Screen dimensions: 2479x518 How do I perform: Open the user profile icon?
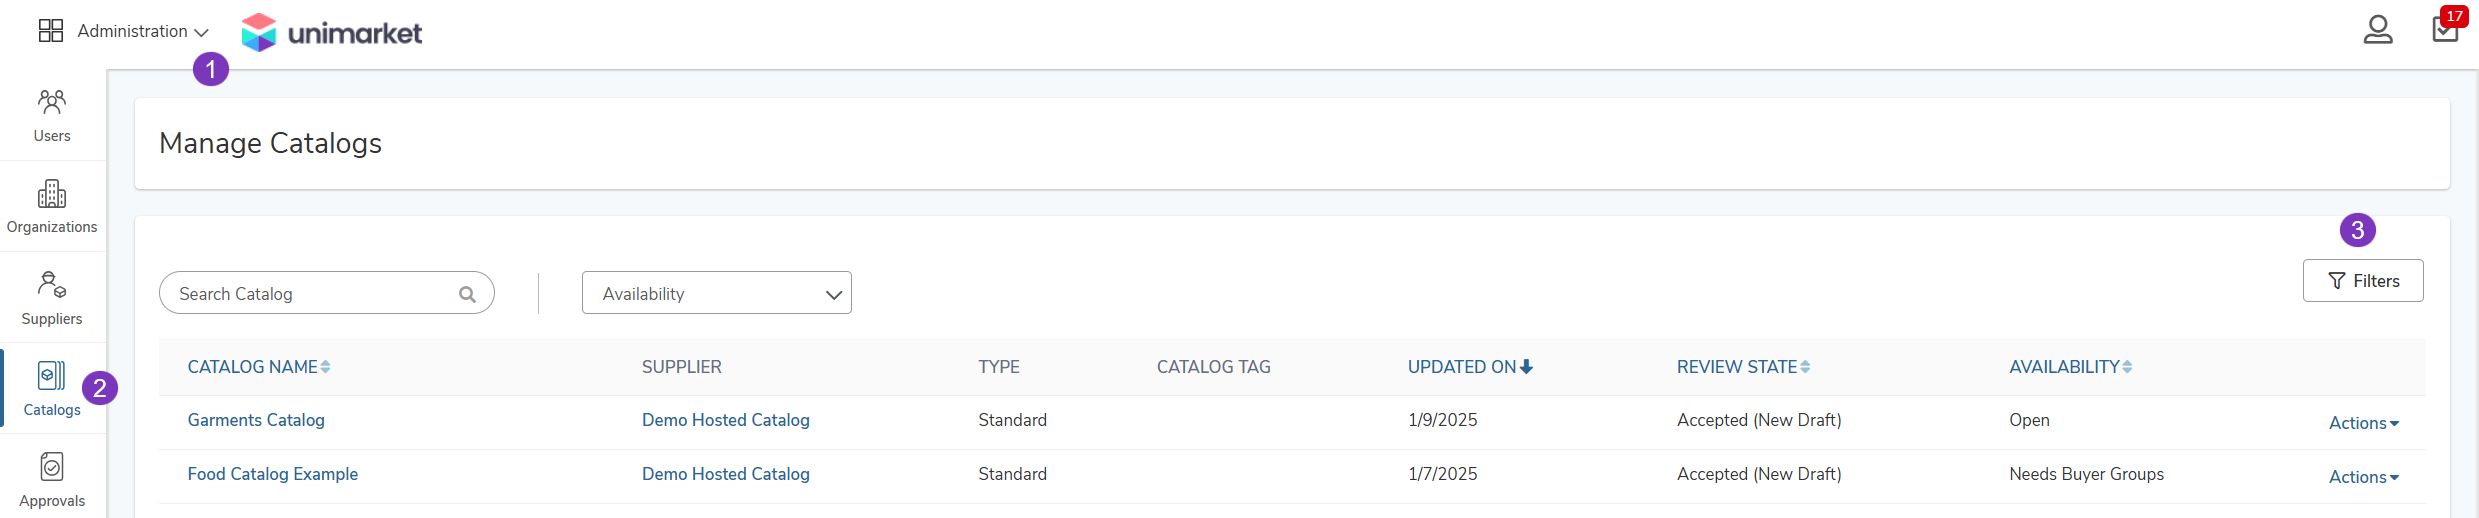pos(2378,30)
